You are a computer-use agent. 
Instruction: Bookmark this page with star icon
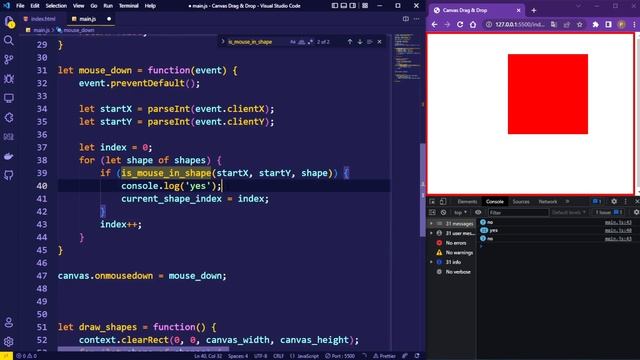click(580, 24)
